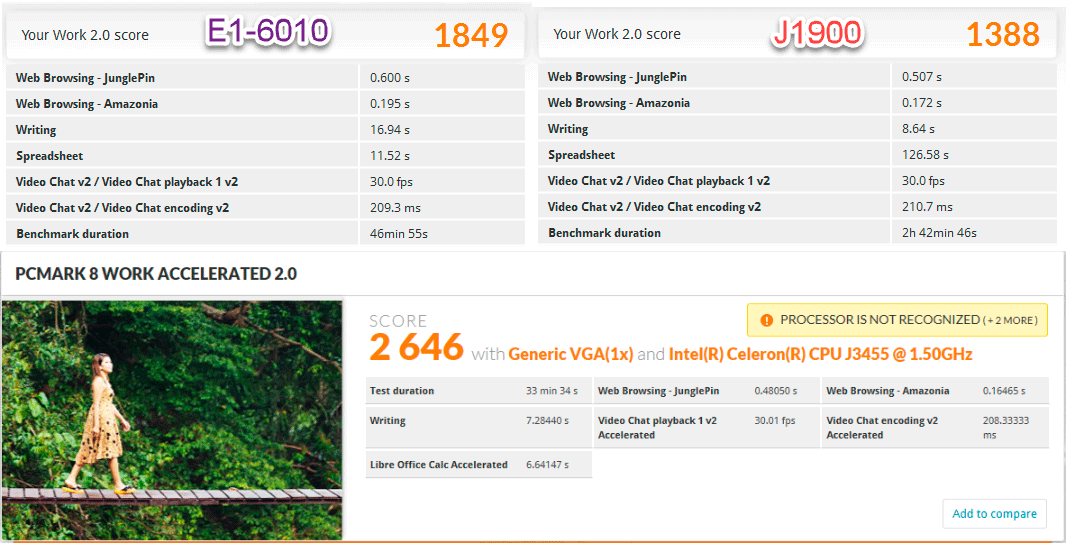Select the 0.16465 s Amazonia result
The image size is (1066, 543).
click(1004, 391)
